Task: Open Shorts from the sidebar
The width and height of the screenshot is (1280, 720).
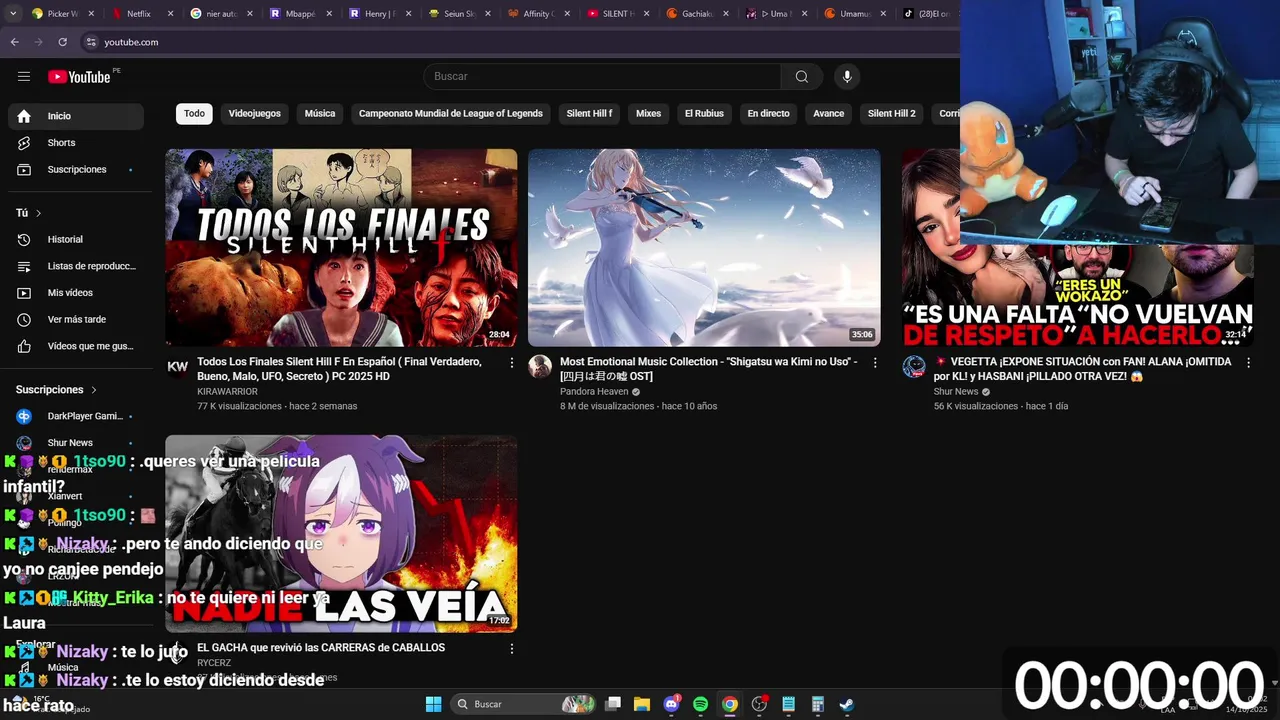Action: [76, 143]
